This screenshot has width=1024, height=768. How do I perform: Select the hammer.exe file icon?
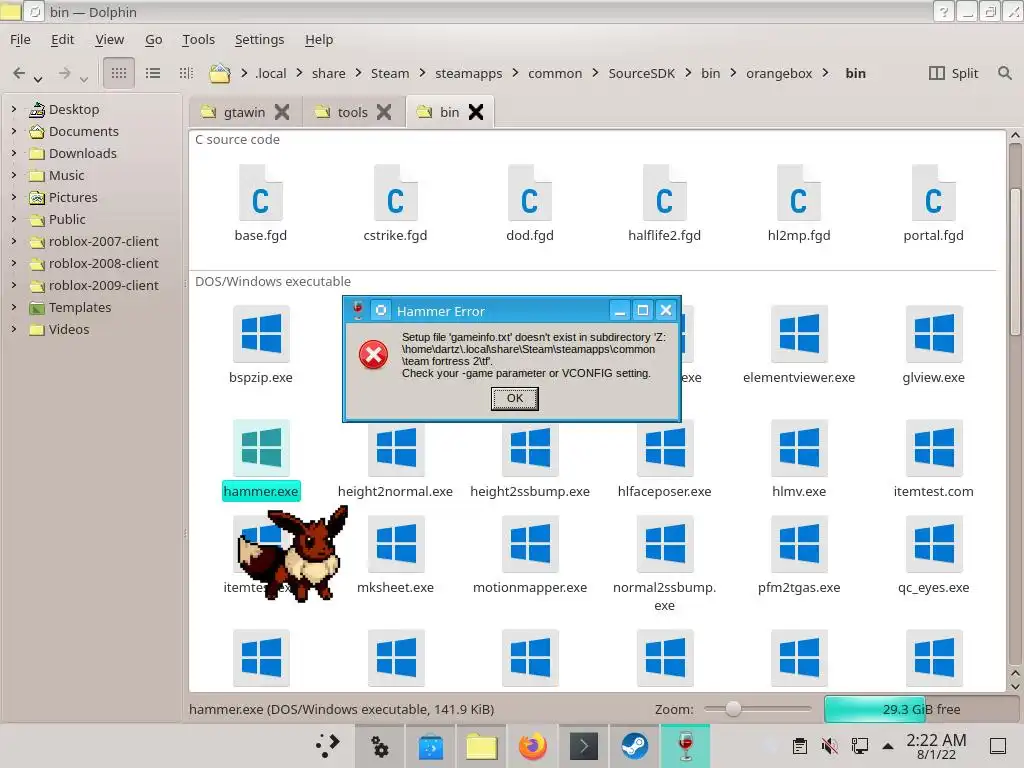(x=261, y=447)
